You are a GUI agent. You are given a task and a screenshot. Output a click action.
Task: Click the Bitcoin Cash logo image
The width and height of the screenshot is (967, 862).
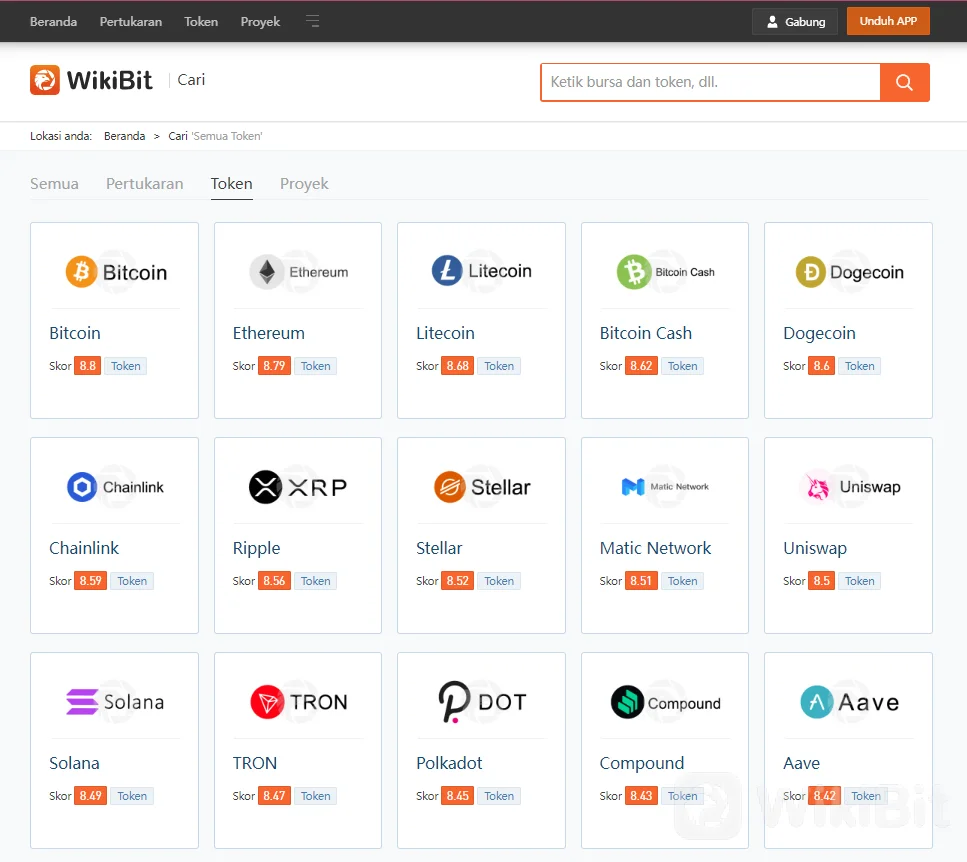[x=665, y=272]
